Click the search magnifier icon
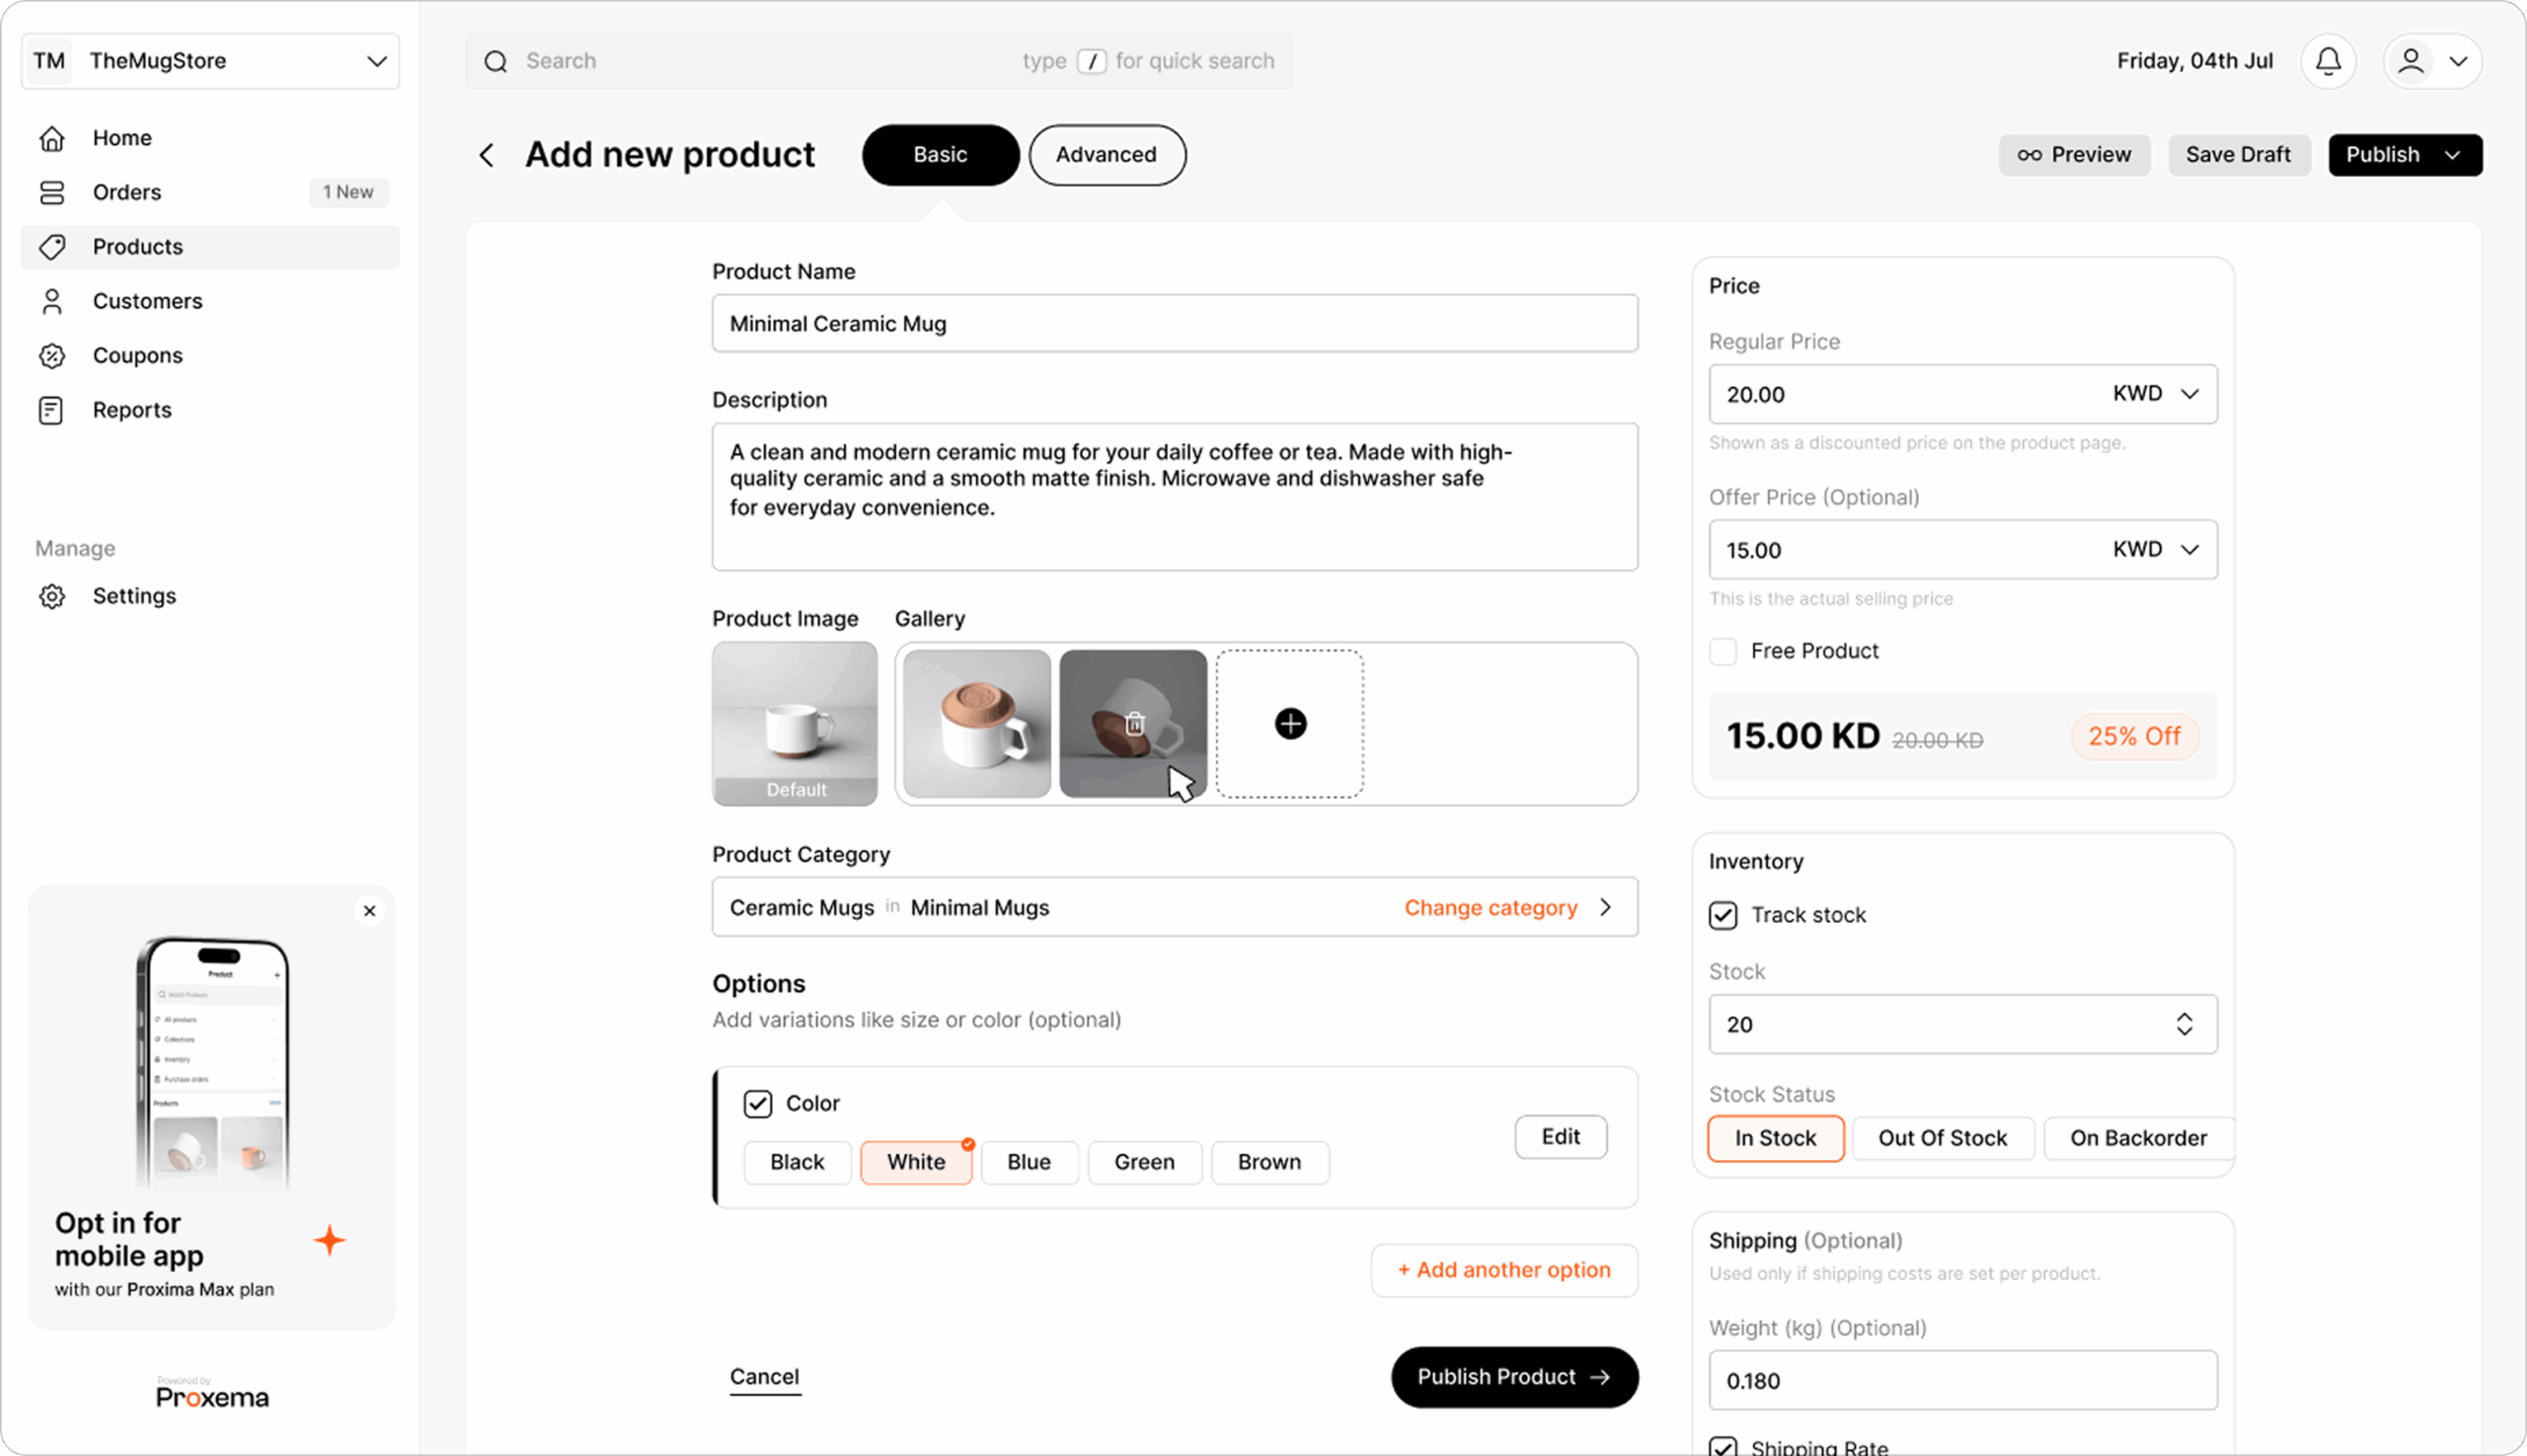Viewport: 2527px width, 1456px height. [x=496, y=61]
